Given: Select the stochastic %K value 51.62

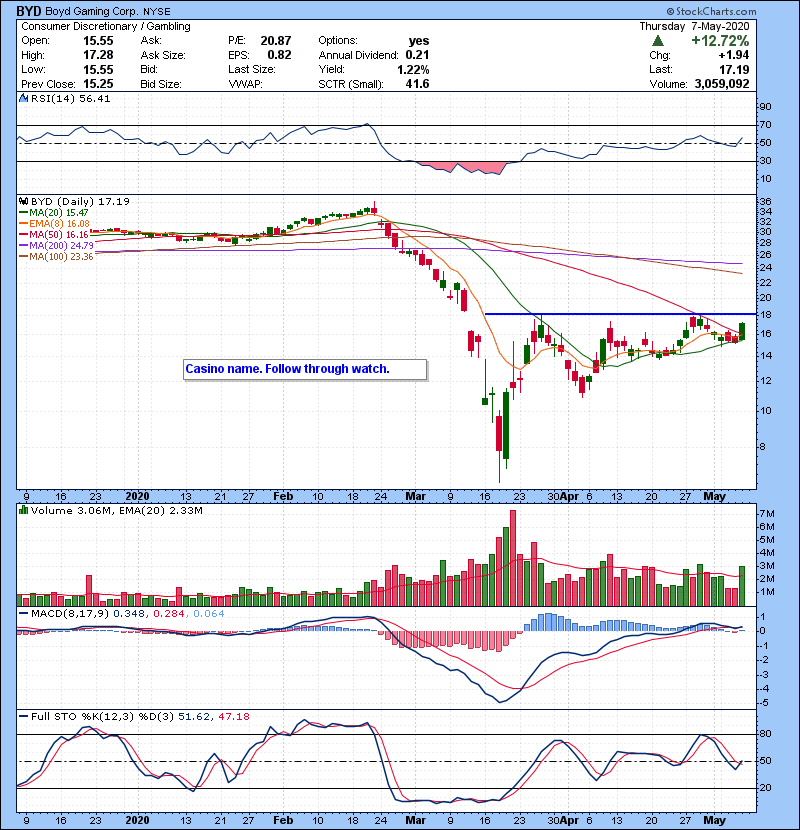Looking at the screenshot, I should click(x=194, y=717).
